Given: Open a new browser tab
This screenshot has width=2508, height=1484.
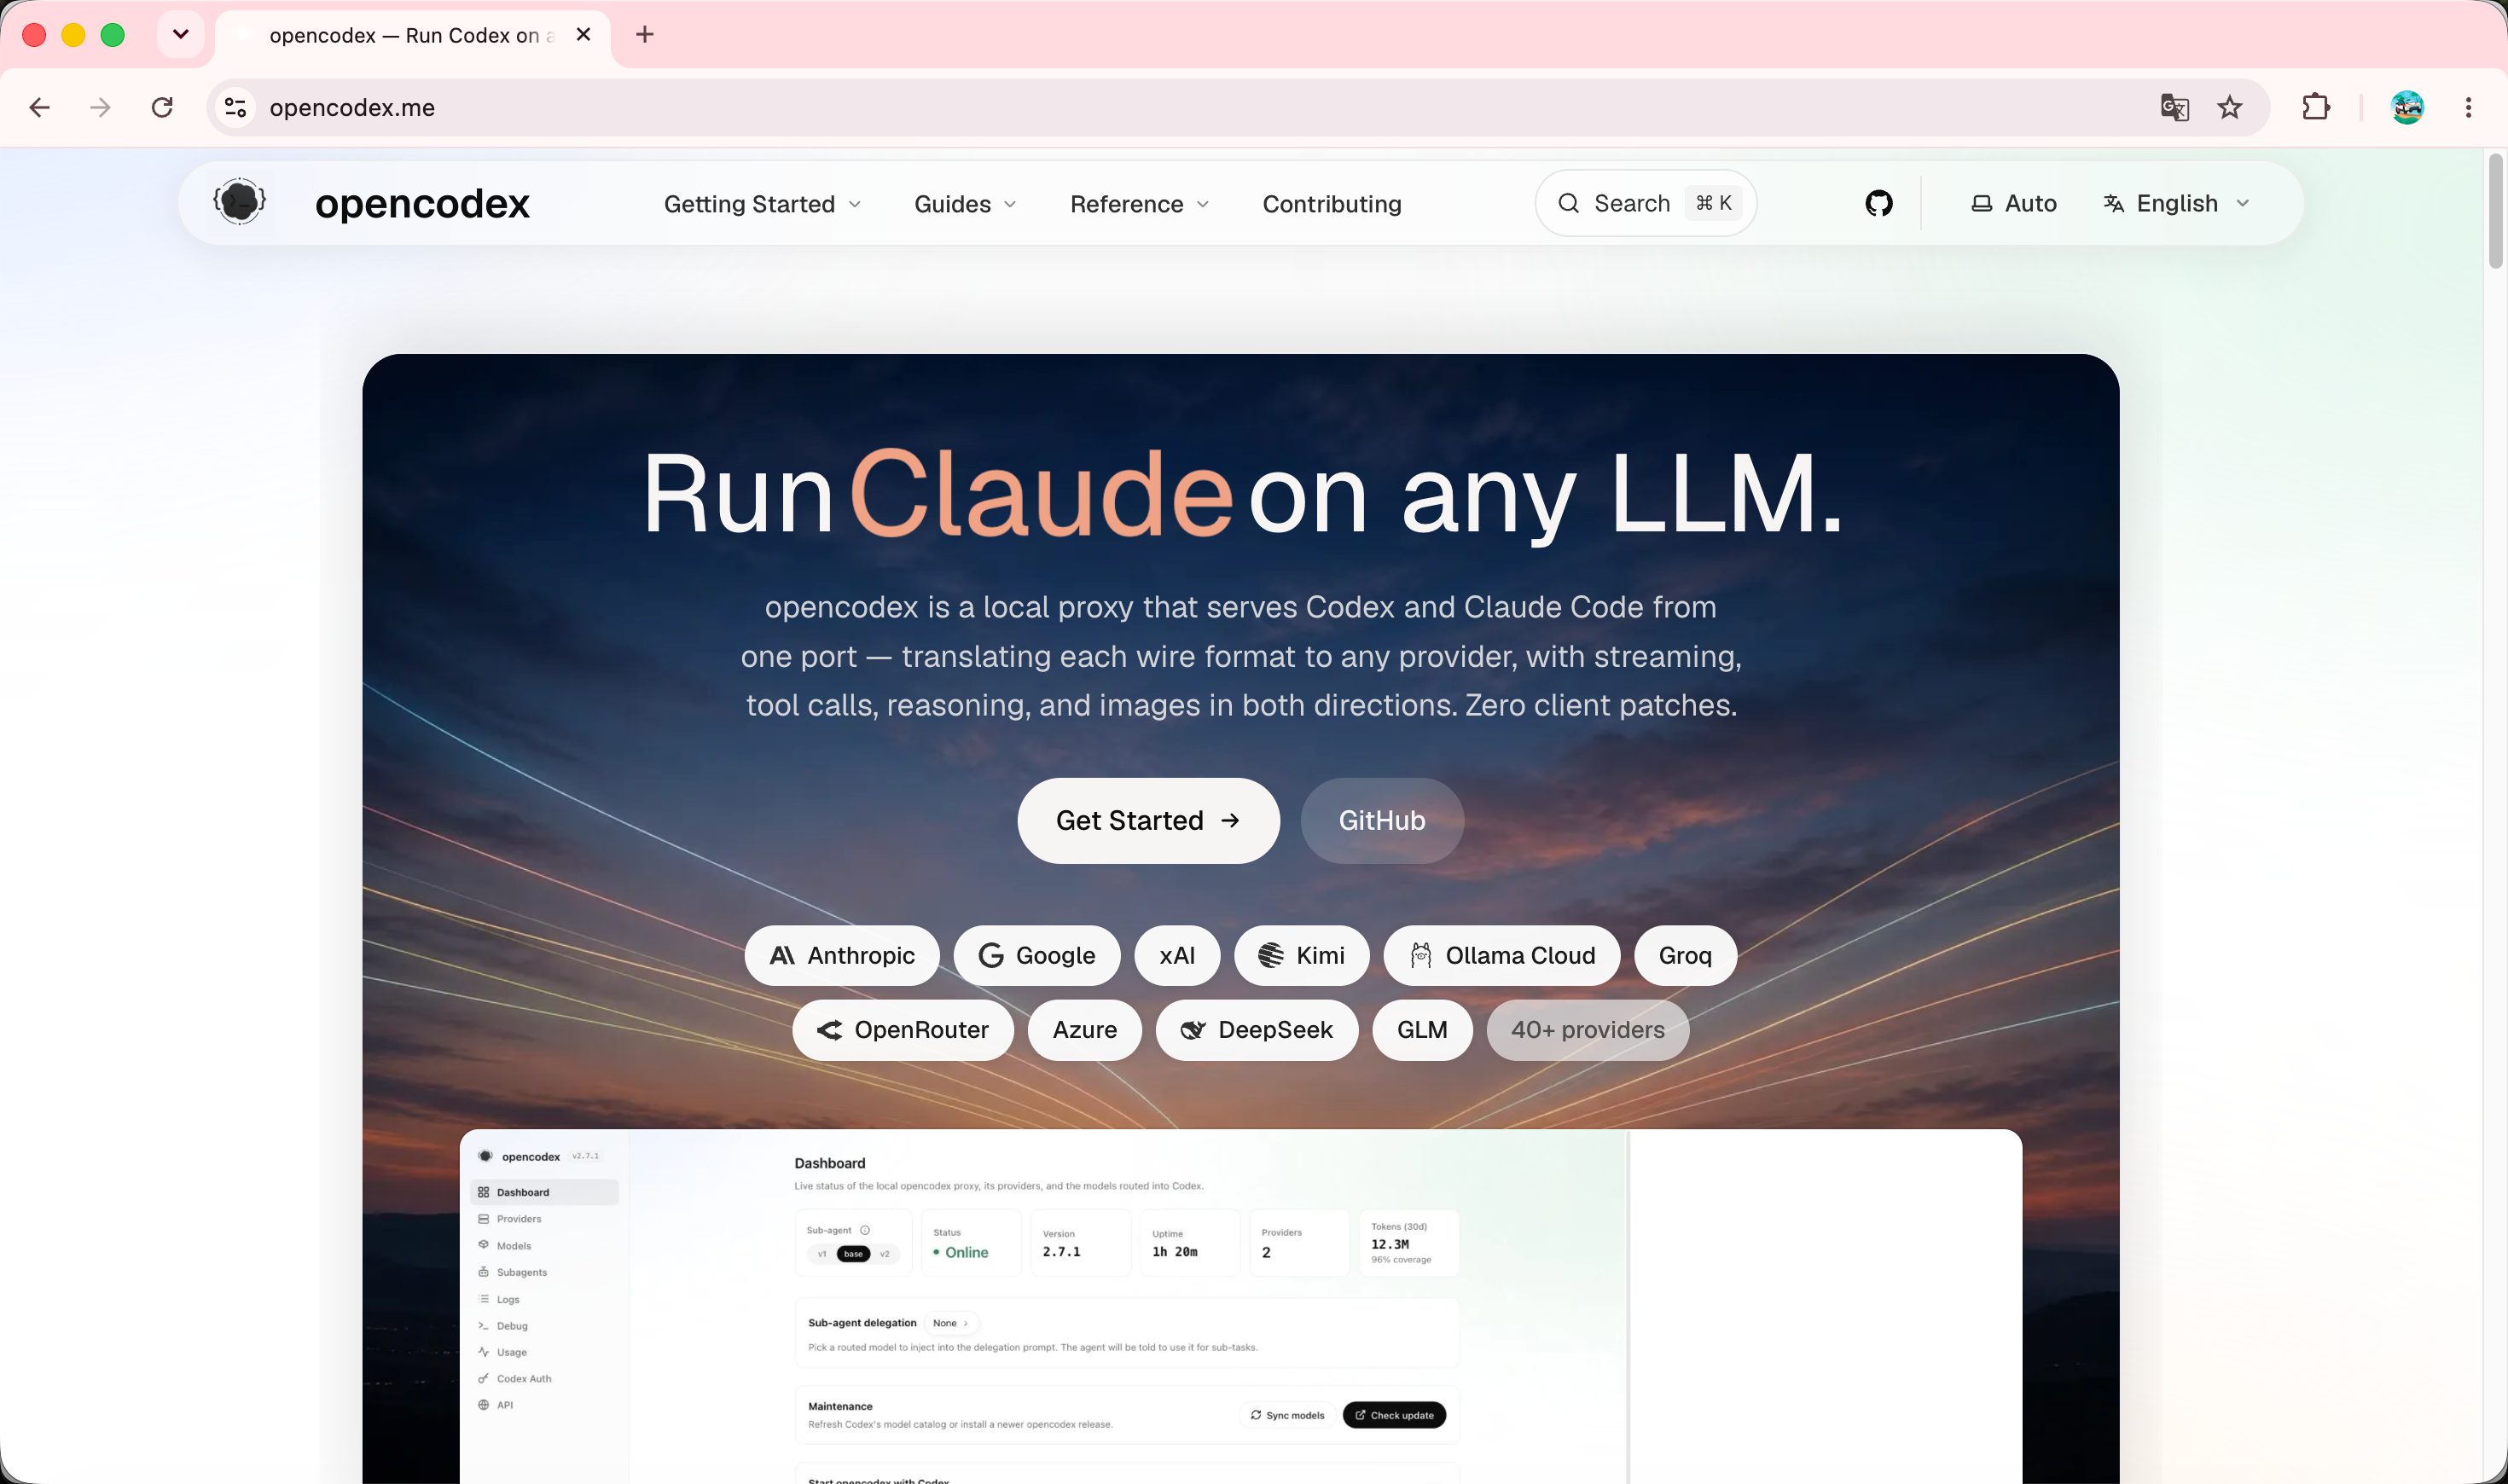Looking at the screenshot, I should (x=645, y=35).
